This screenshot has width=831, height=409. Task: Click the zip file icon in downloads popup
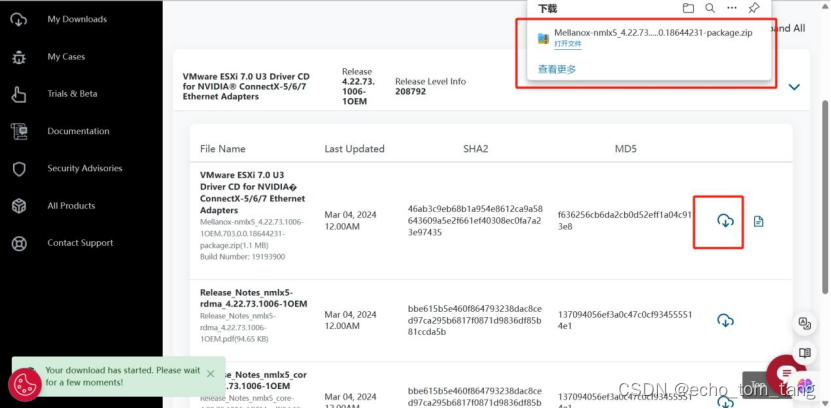pos(543,38)
